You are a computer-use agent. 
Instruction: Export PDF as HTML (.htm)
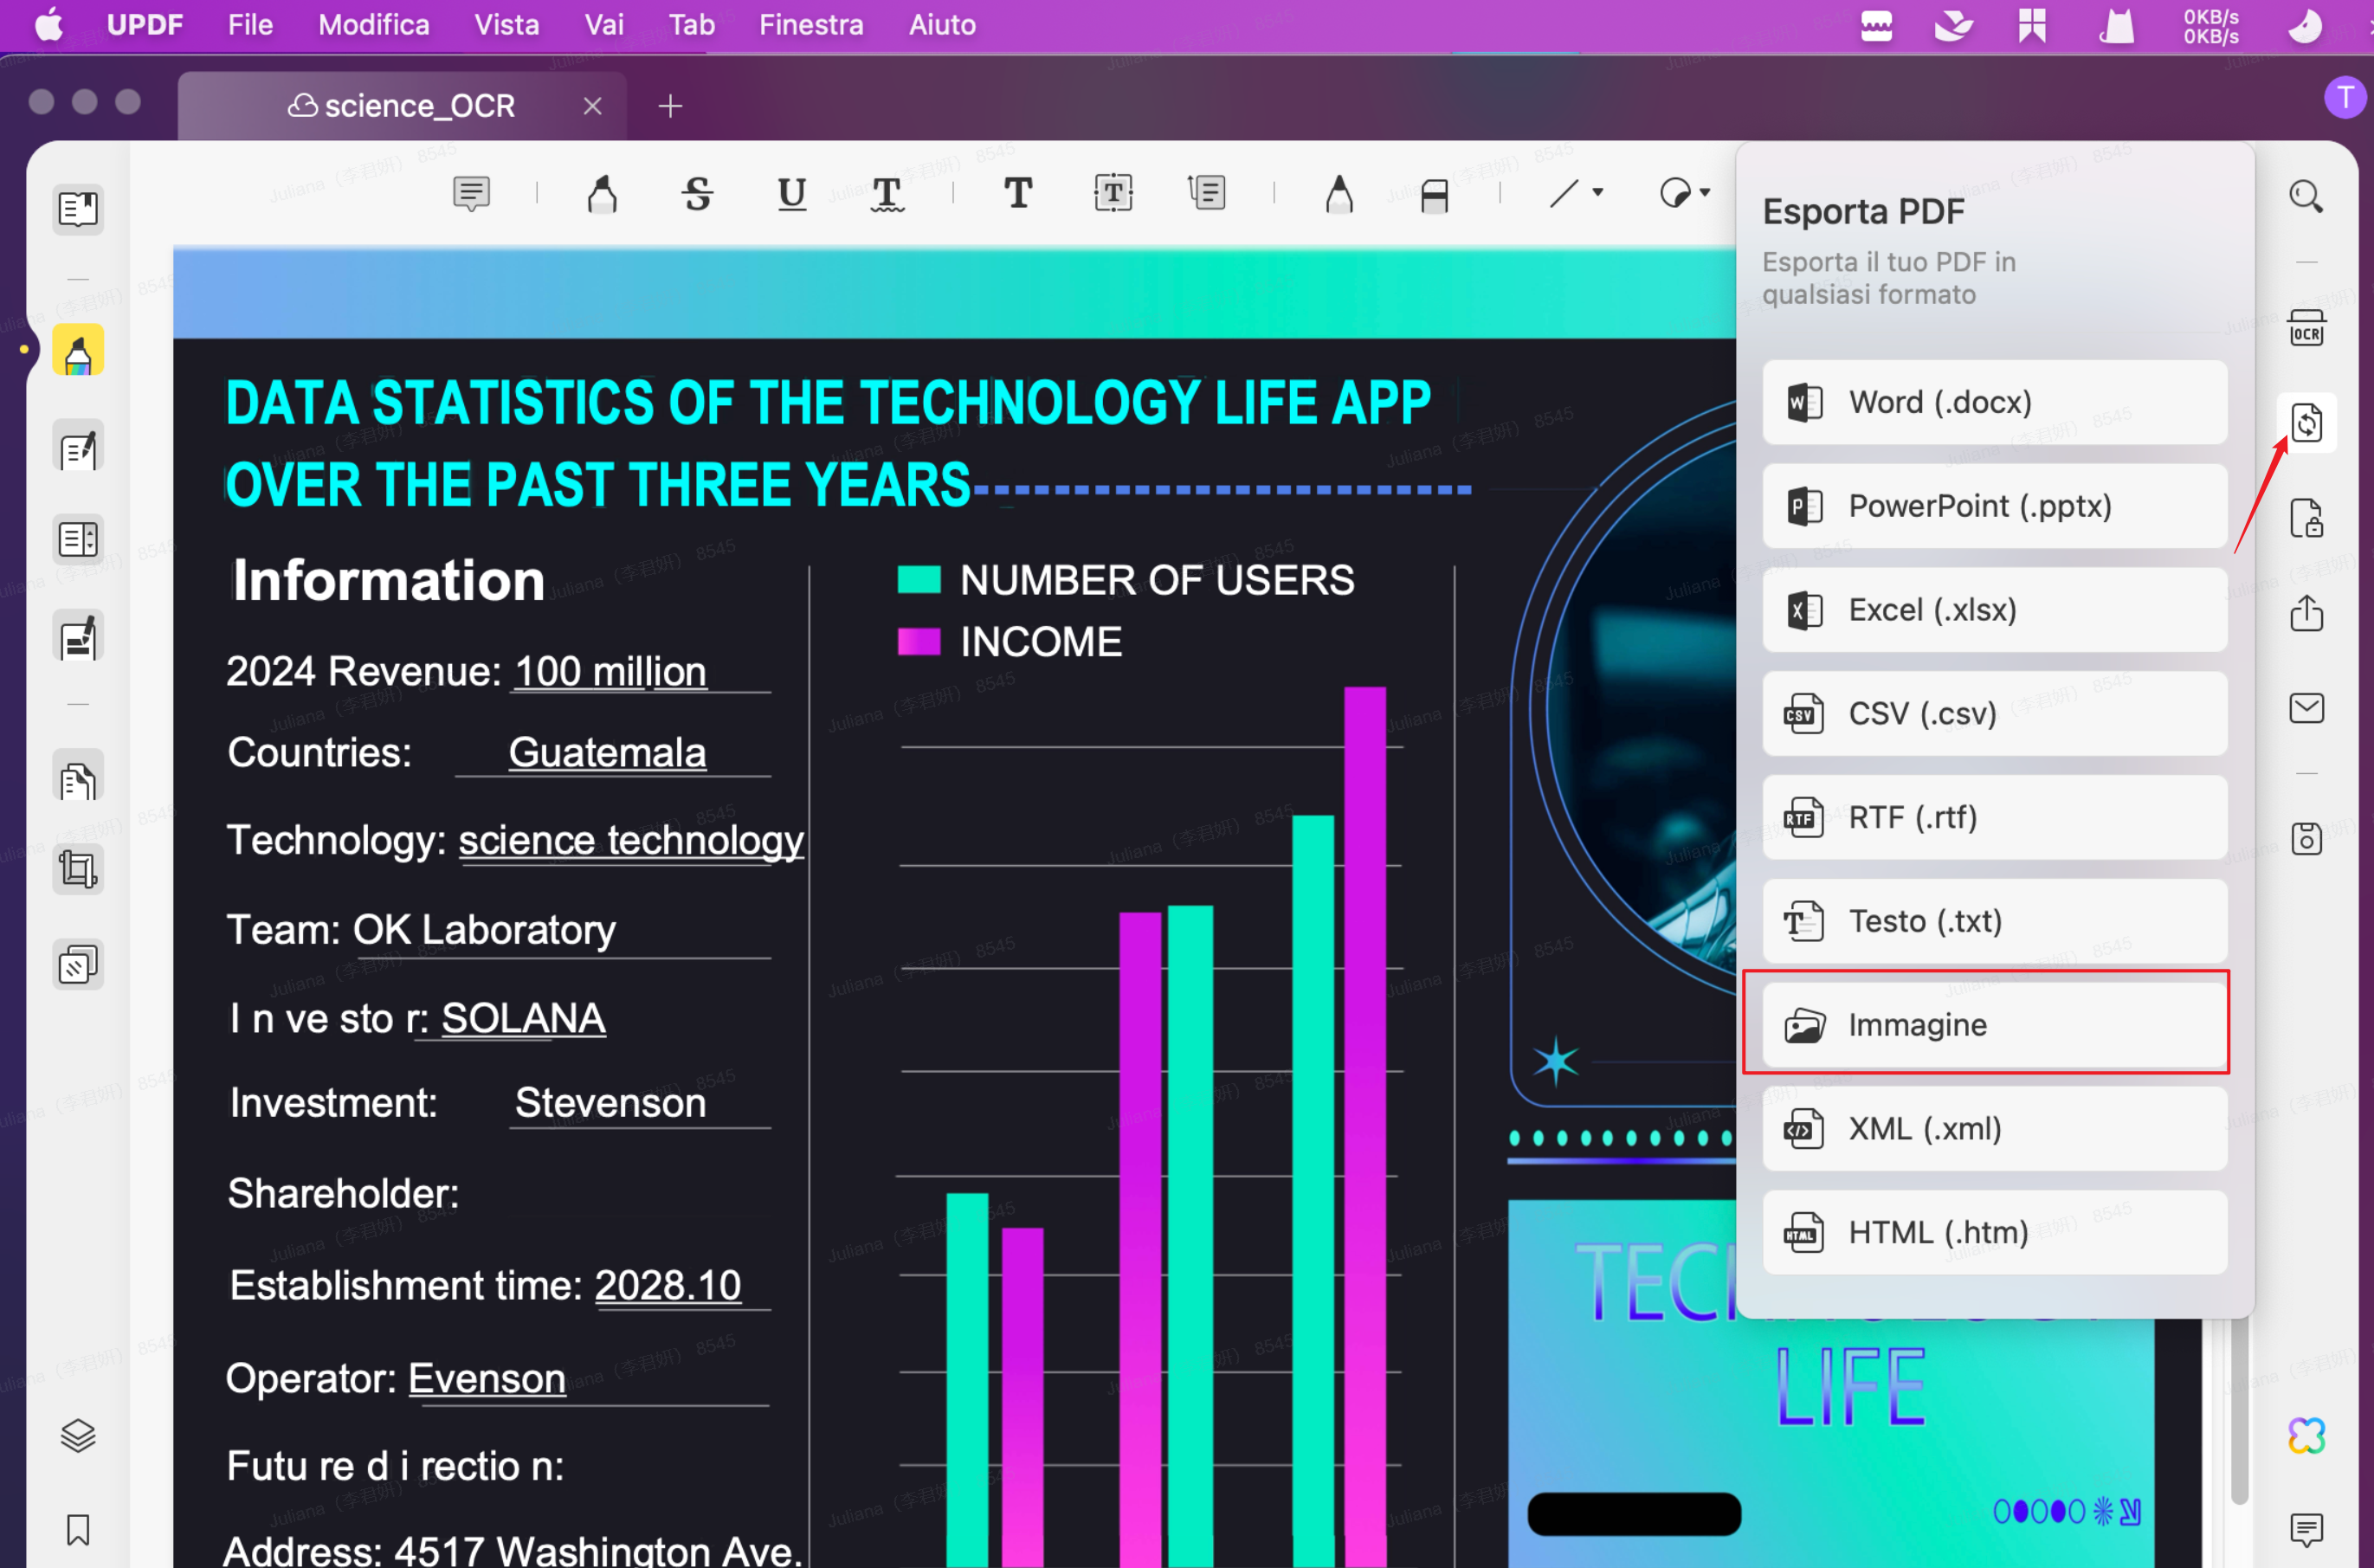1994,1233
